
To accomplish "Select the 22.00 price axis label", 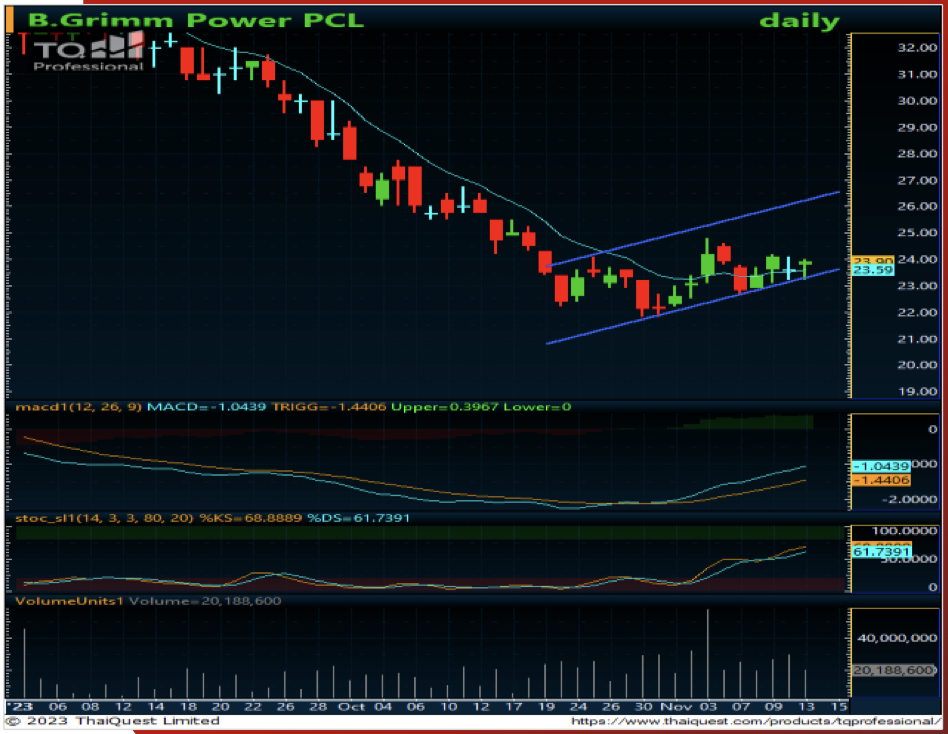I will 917,313.
